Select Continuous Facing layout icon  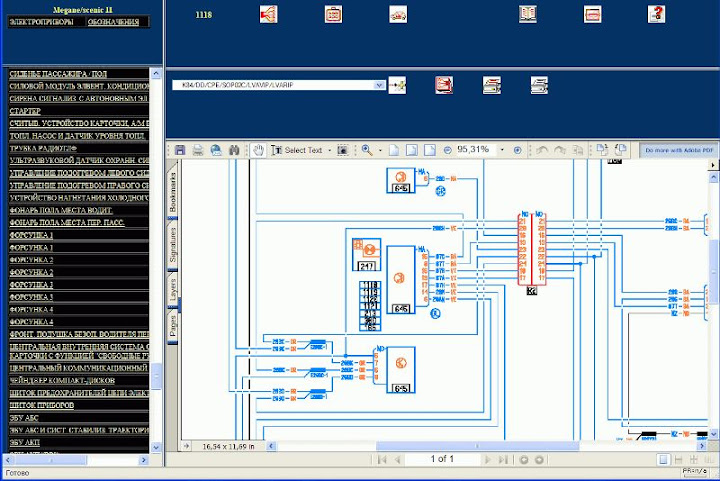click(x=693, y=459)
